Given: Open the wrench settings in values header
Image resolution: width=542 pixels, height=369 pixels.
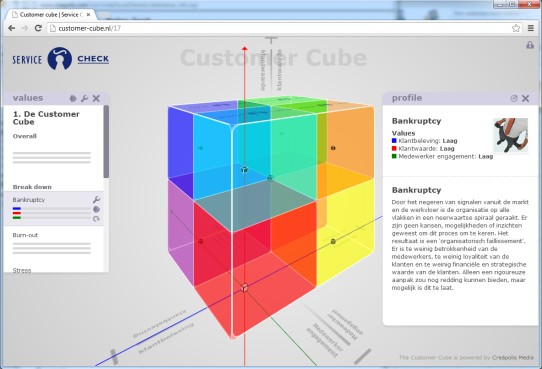Looking at the screenshot, I should pyautogui.click(x=84, y=98).
